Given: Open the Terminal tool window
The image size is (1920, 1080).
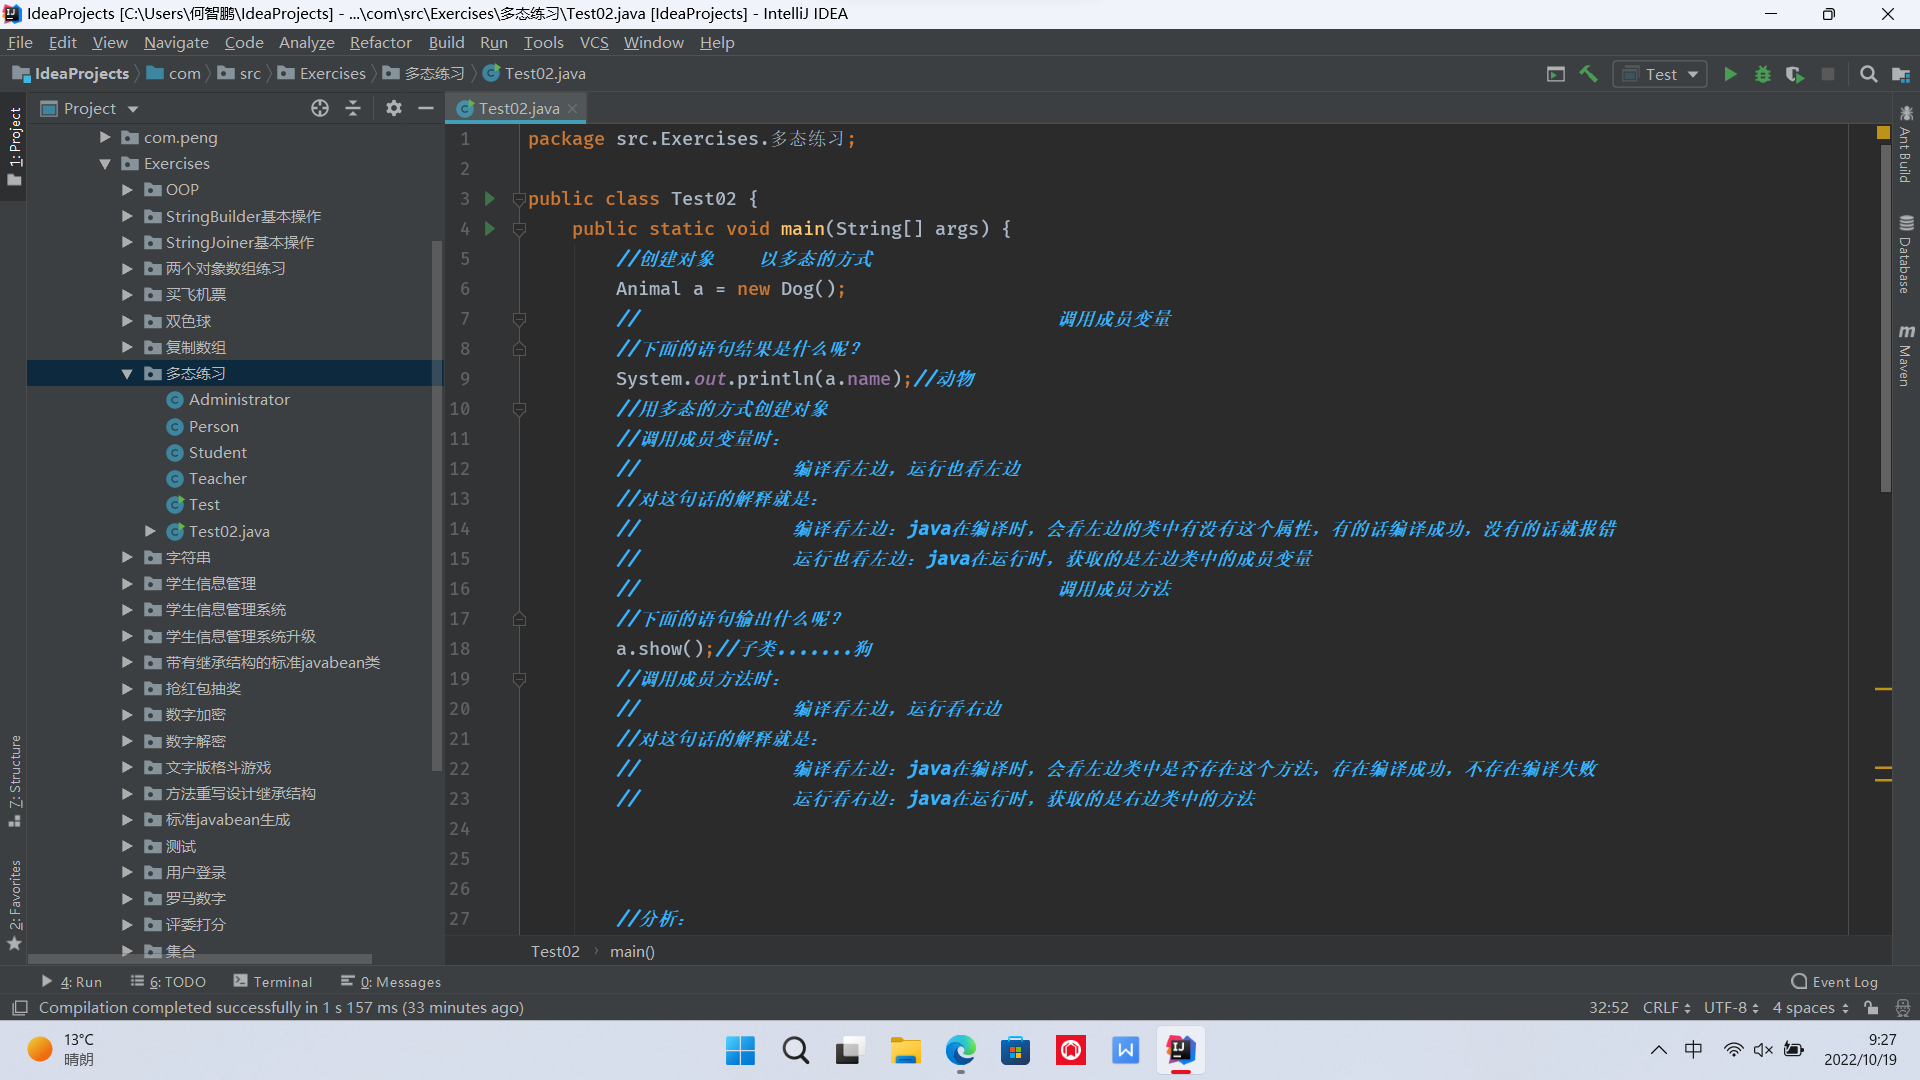Looking at the screenshot, I should (272, 982).
